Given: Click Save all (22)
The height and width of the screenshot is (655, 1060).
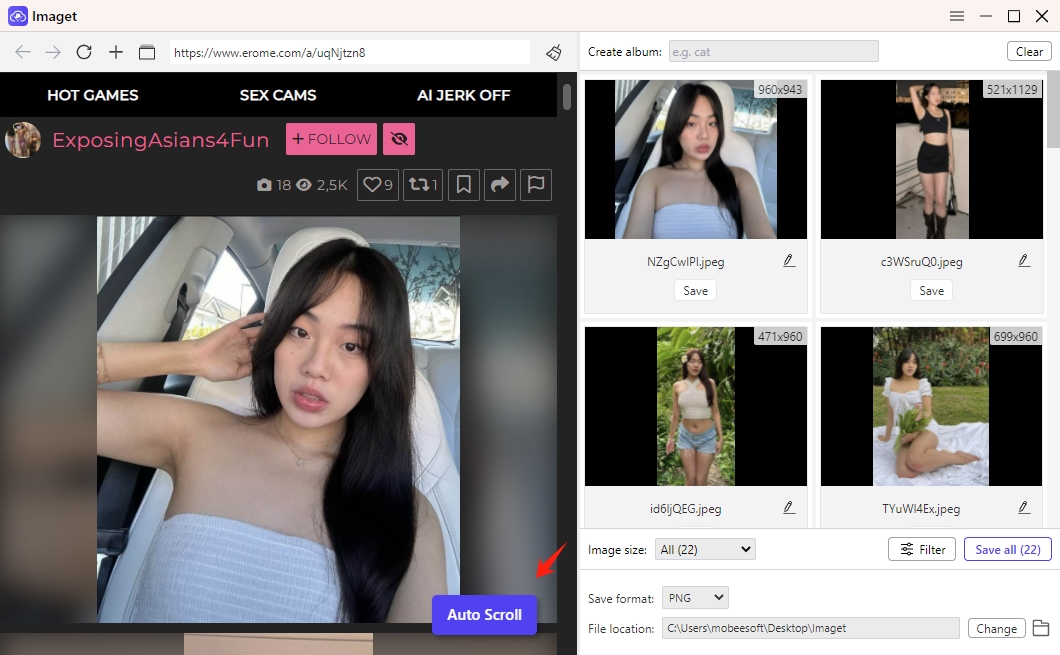Looking at the screenshot, I should (1007, 549).
